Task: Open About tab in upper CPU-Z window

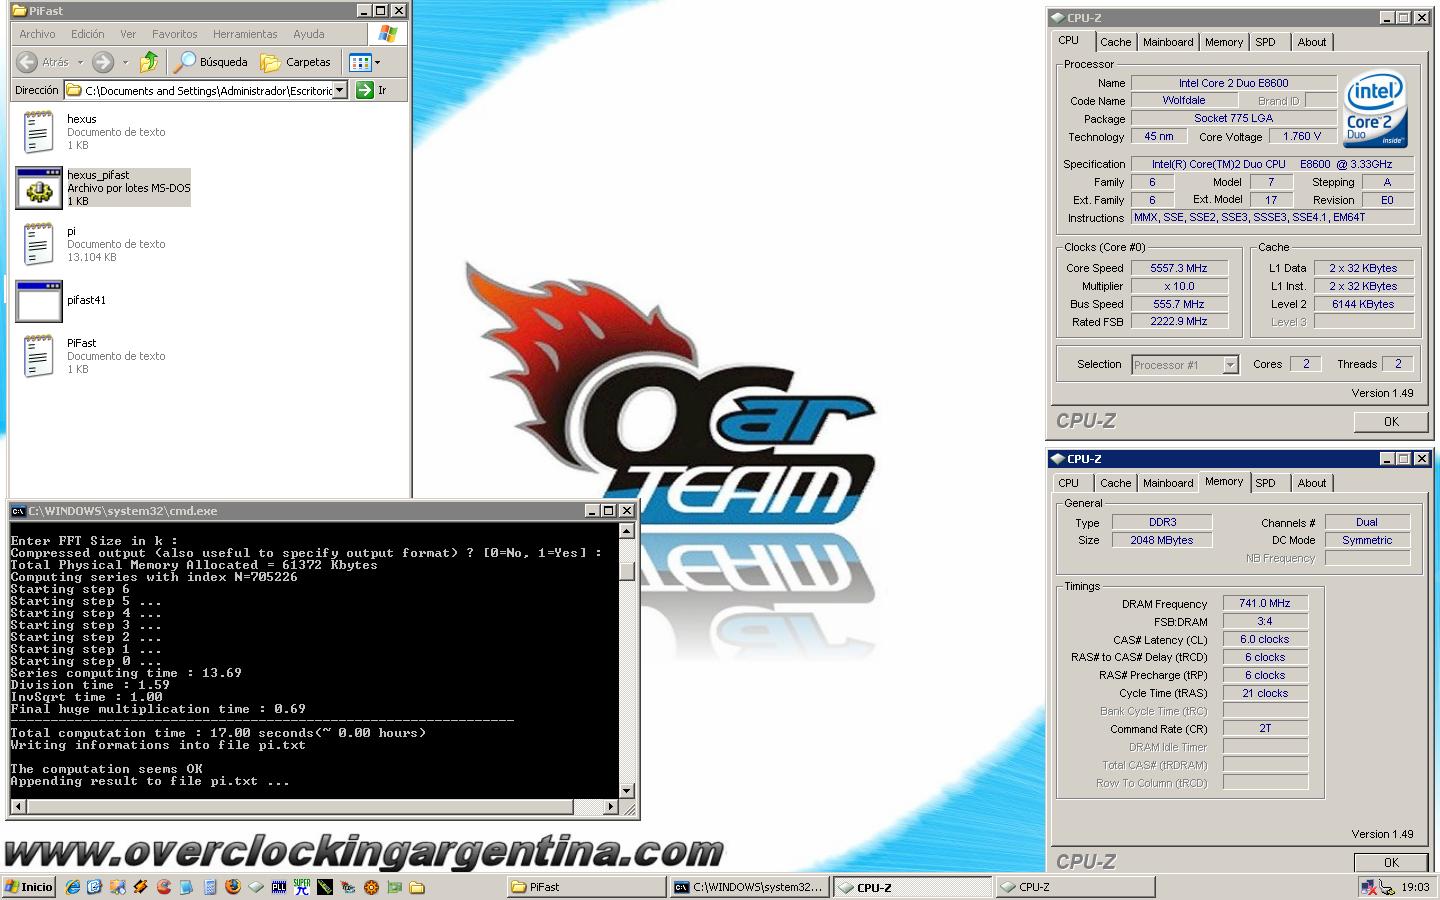Action: 1312,42
